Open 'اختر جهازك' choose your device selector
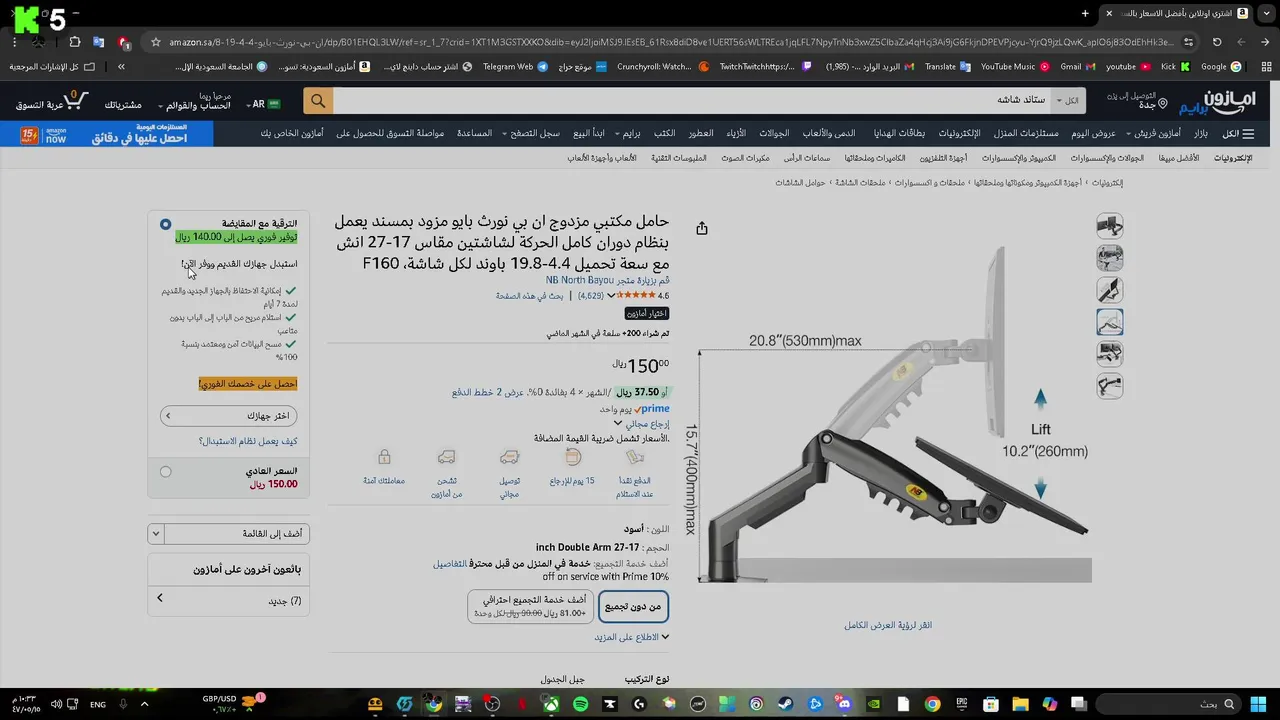The width and height of the screenshot is (1280, 720). click(x=228, y=415)
